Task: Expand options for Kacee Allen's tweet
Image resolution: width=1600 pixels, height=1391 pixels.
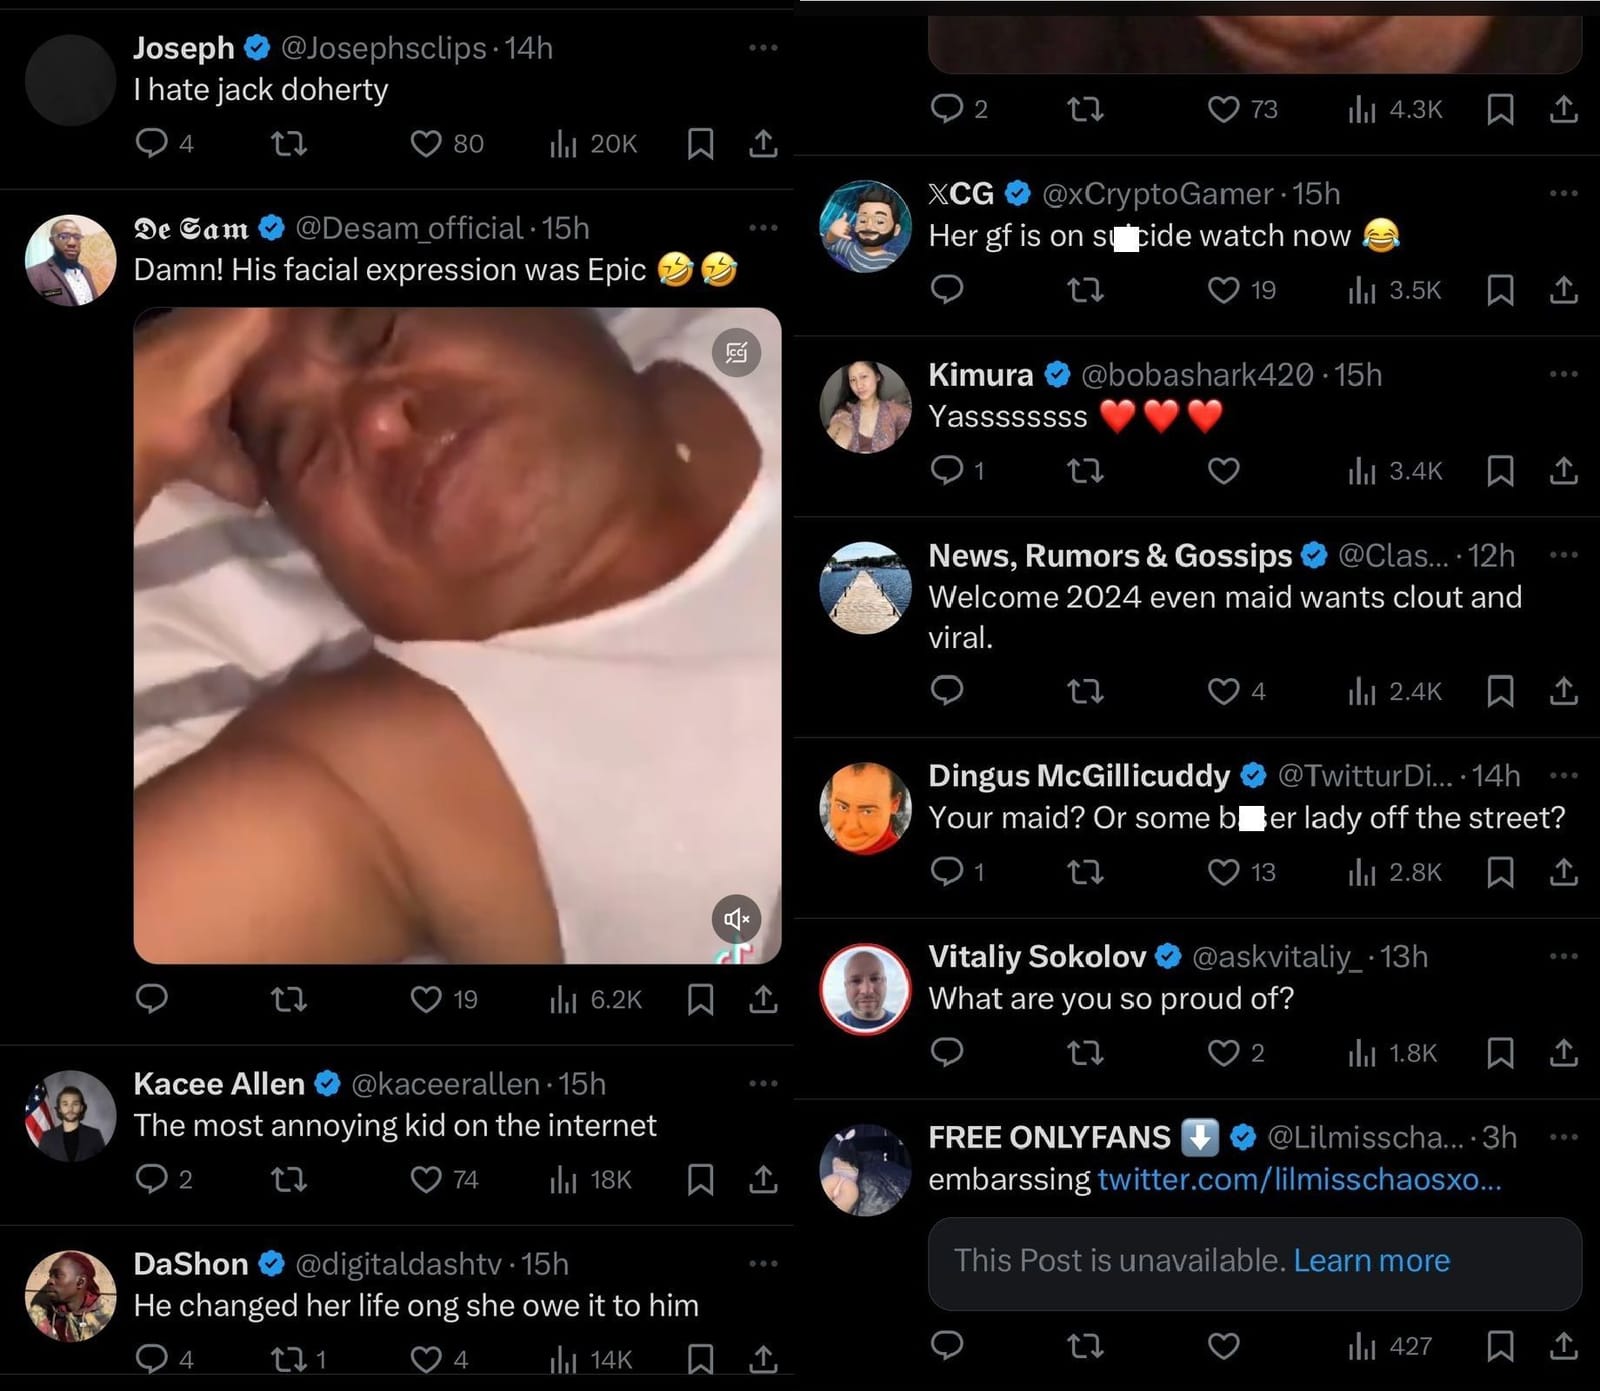Action: pos(763,1083)
